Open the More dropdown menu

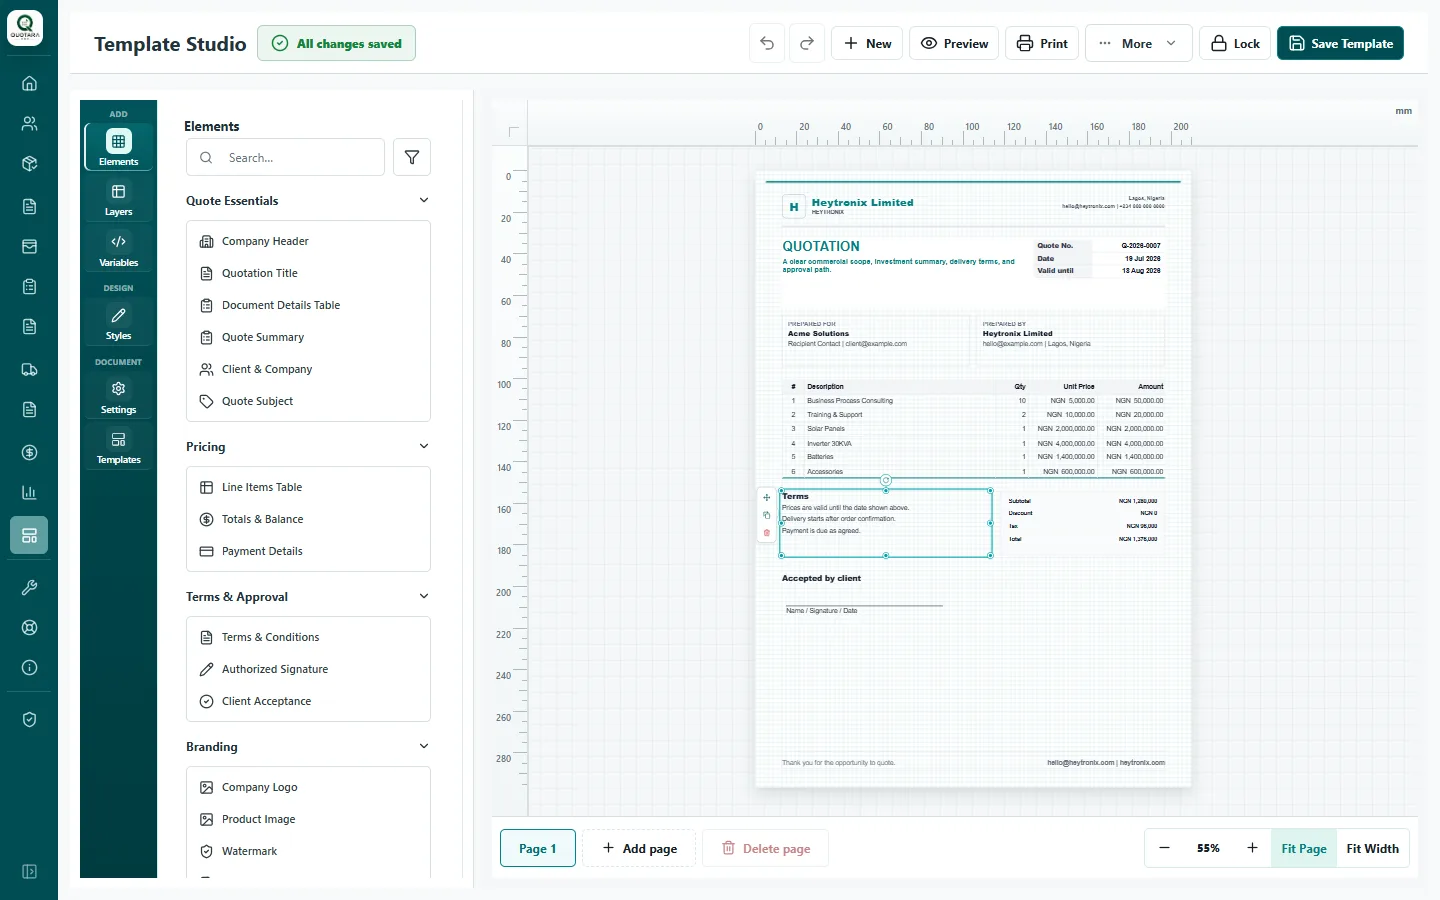click(x=1138, y=43)
